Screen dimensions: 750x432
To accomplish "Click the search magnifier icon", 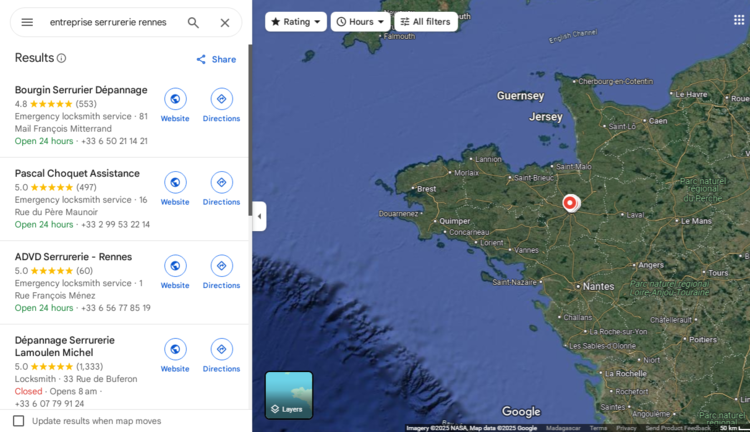I will tap(193, 22).
